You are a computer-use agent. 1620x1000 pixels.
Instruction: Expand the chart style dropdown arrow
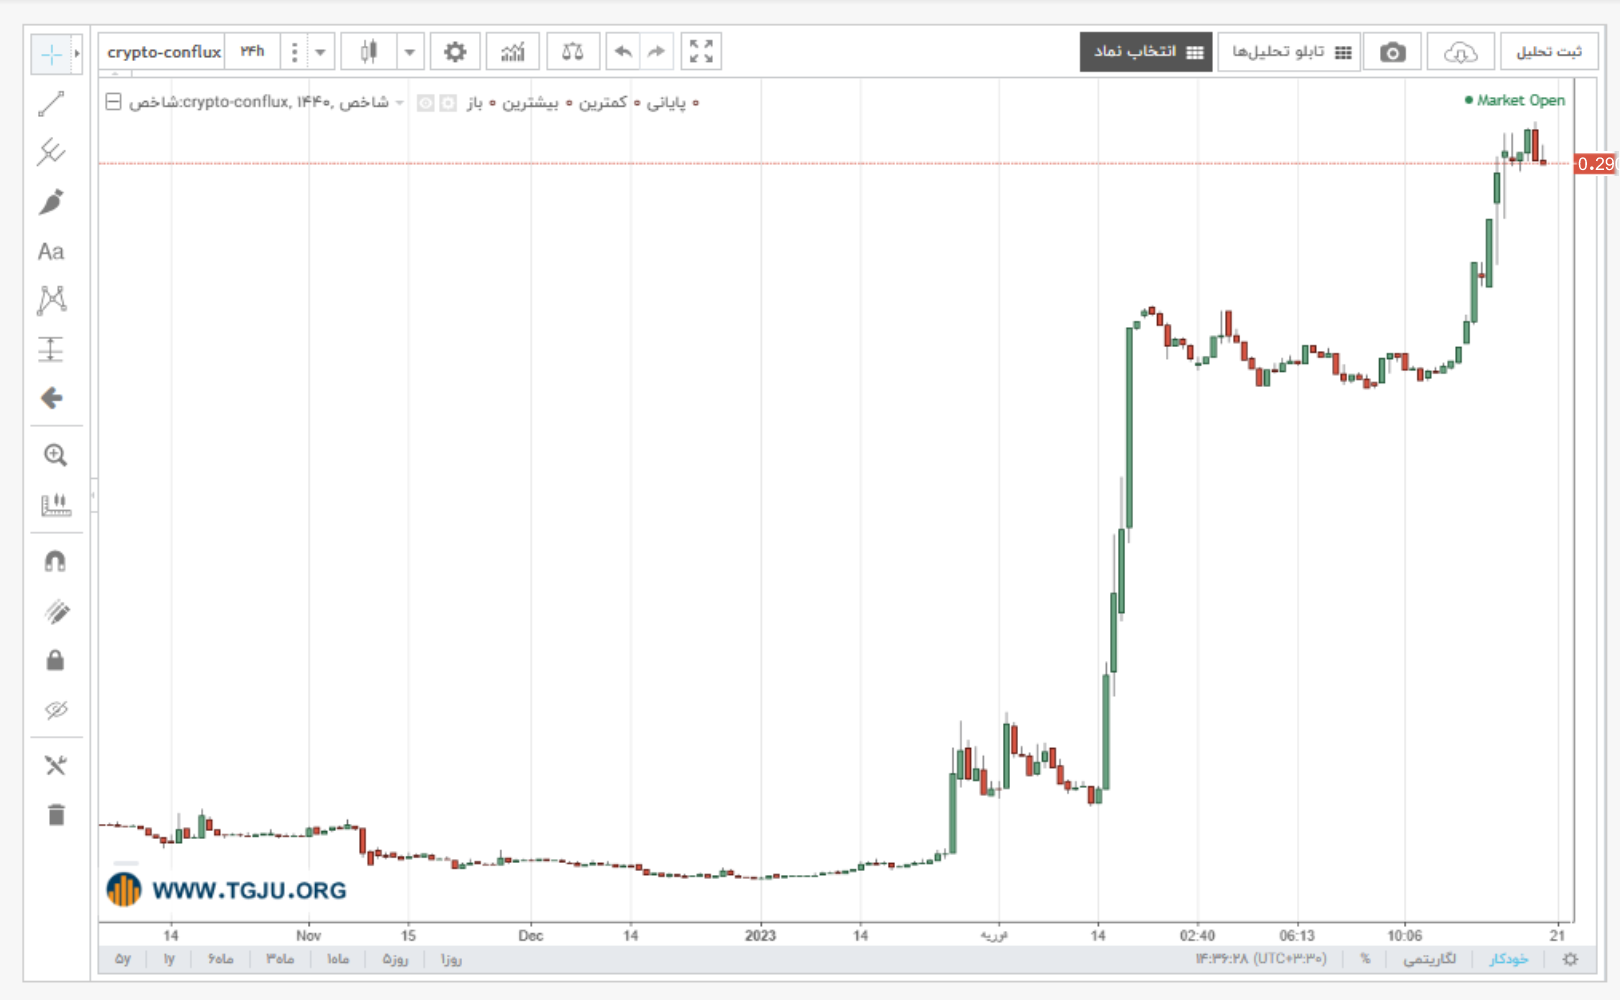(410, 52)
